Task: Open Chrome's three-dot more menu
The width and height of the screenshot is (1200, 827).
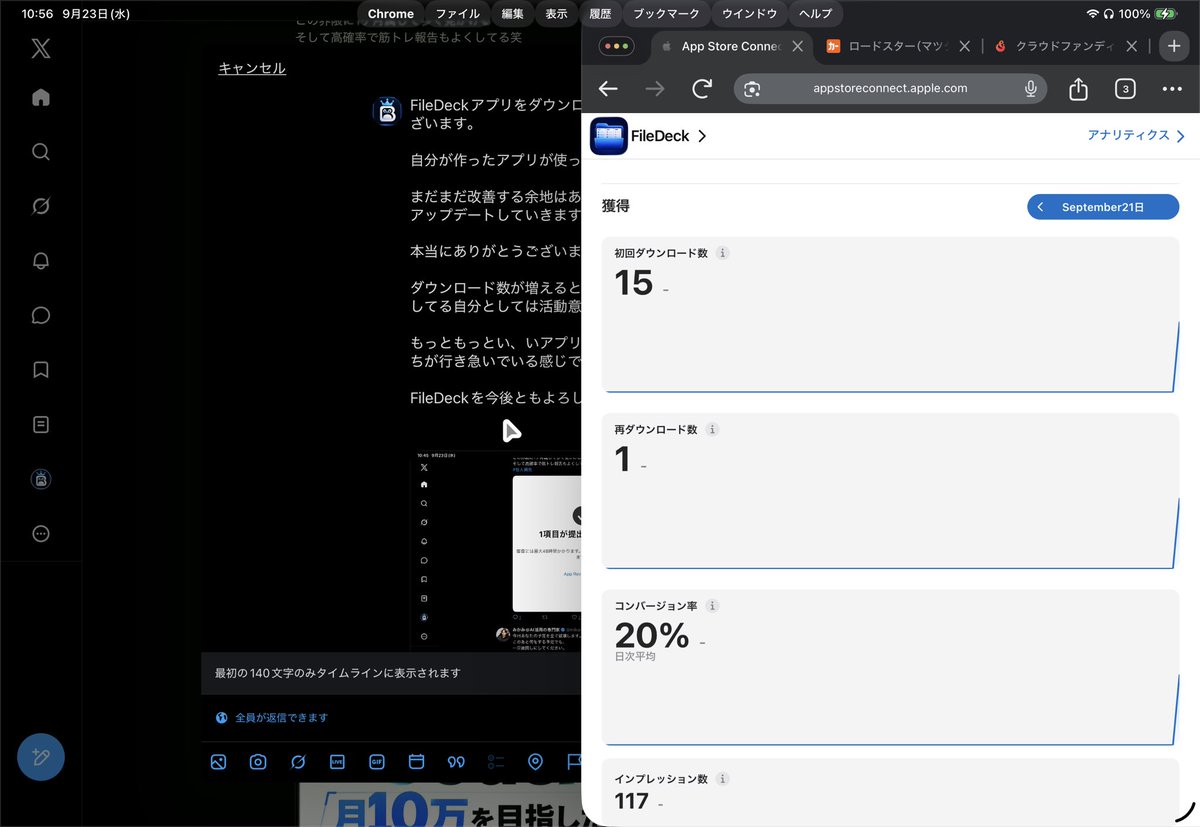Action: click(1172, 89)
